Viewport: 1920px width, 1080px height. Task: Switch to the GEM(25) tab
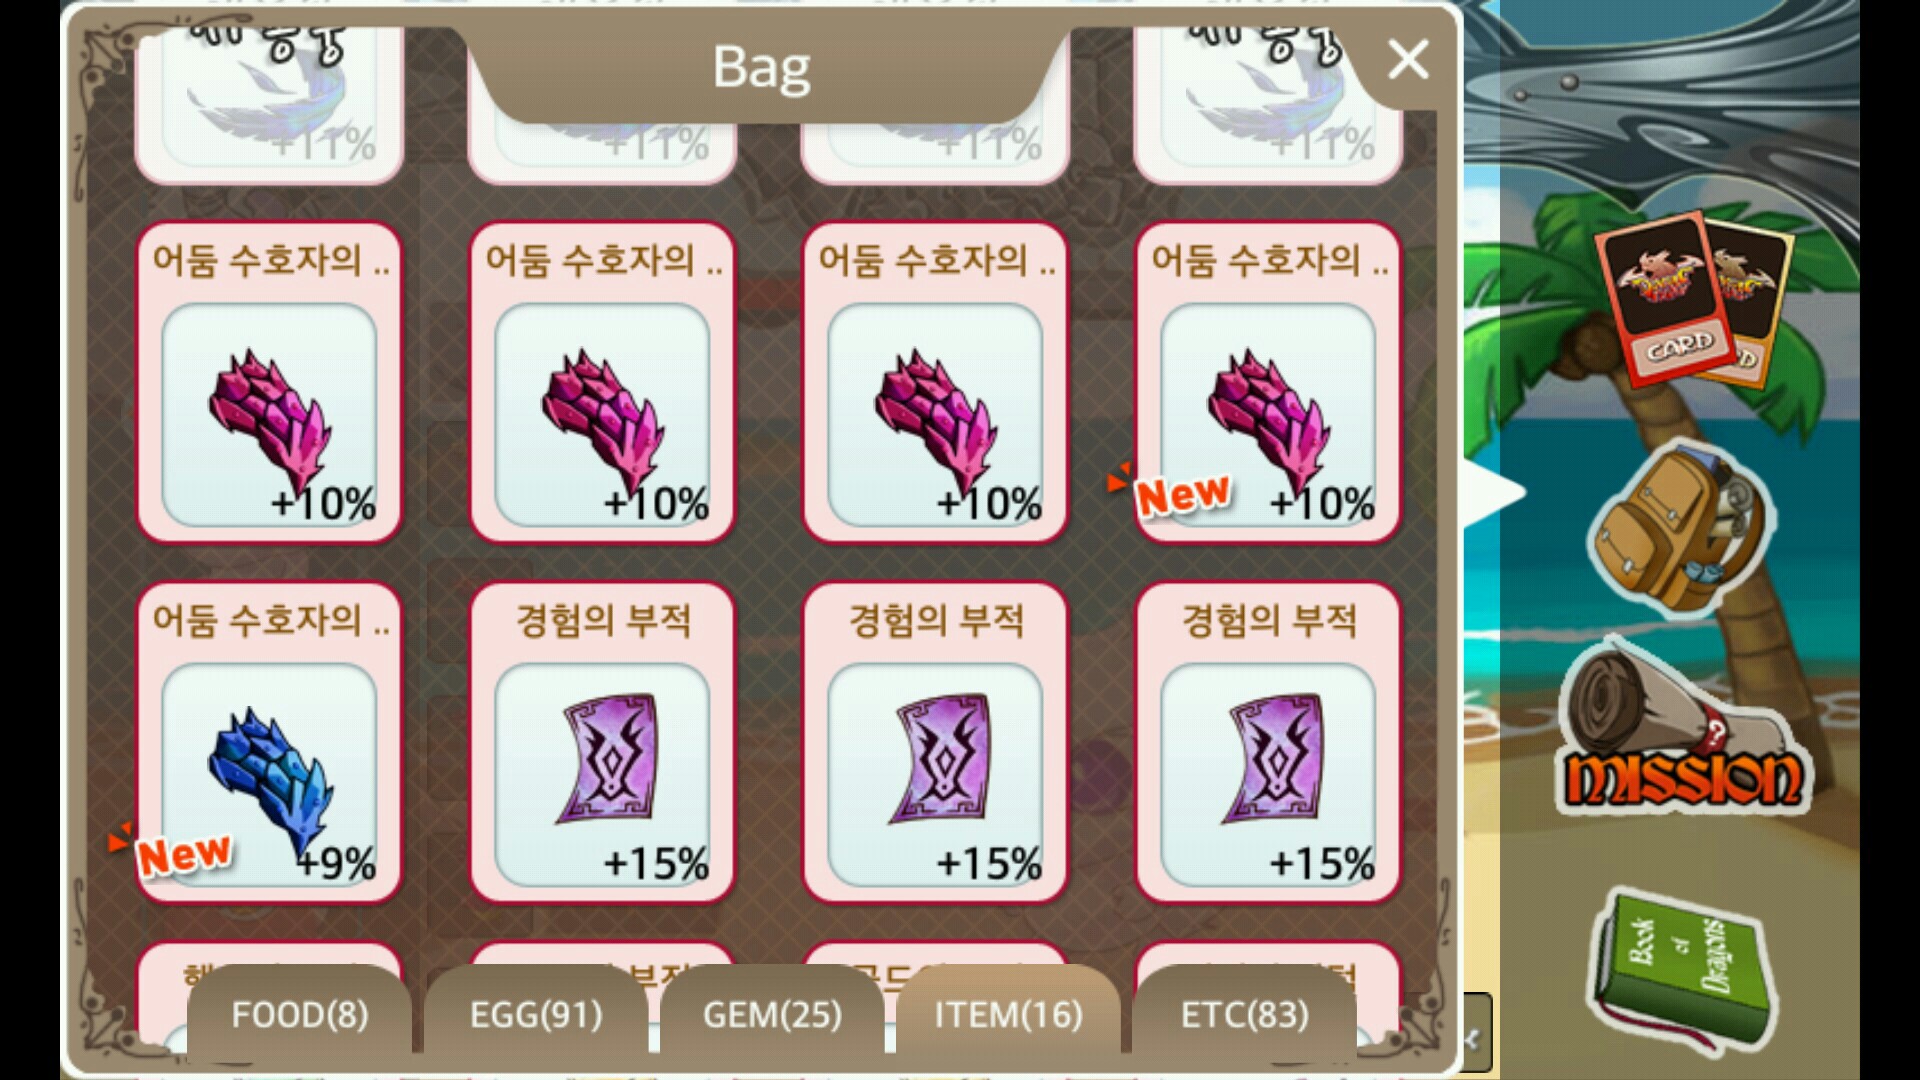tap(772, 1012)
